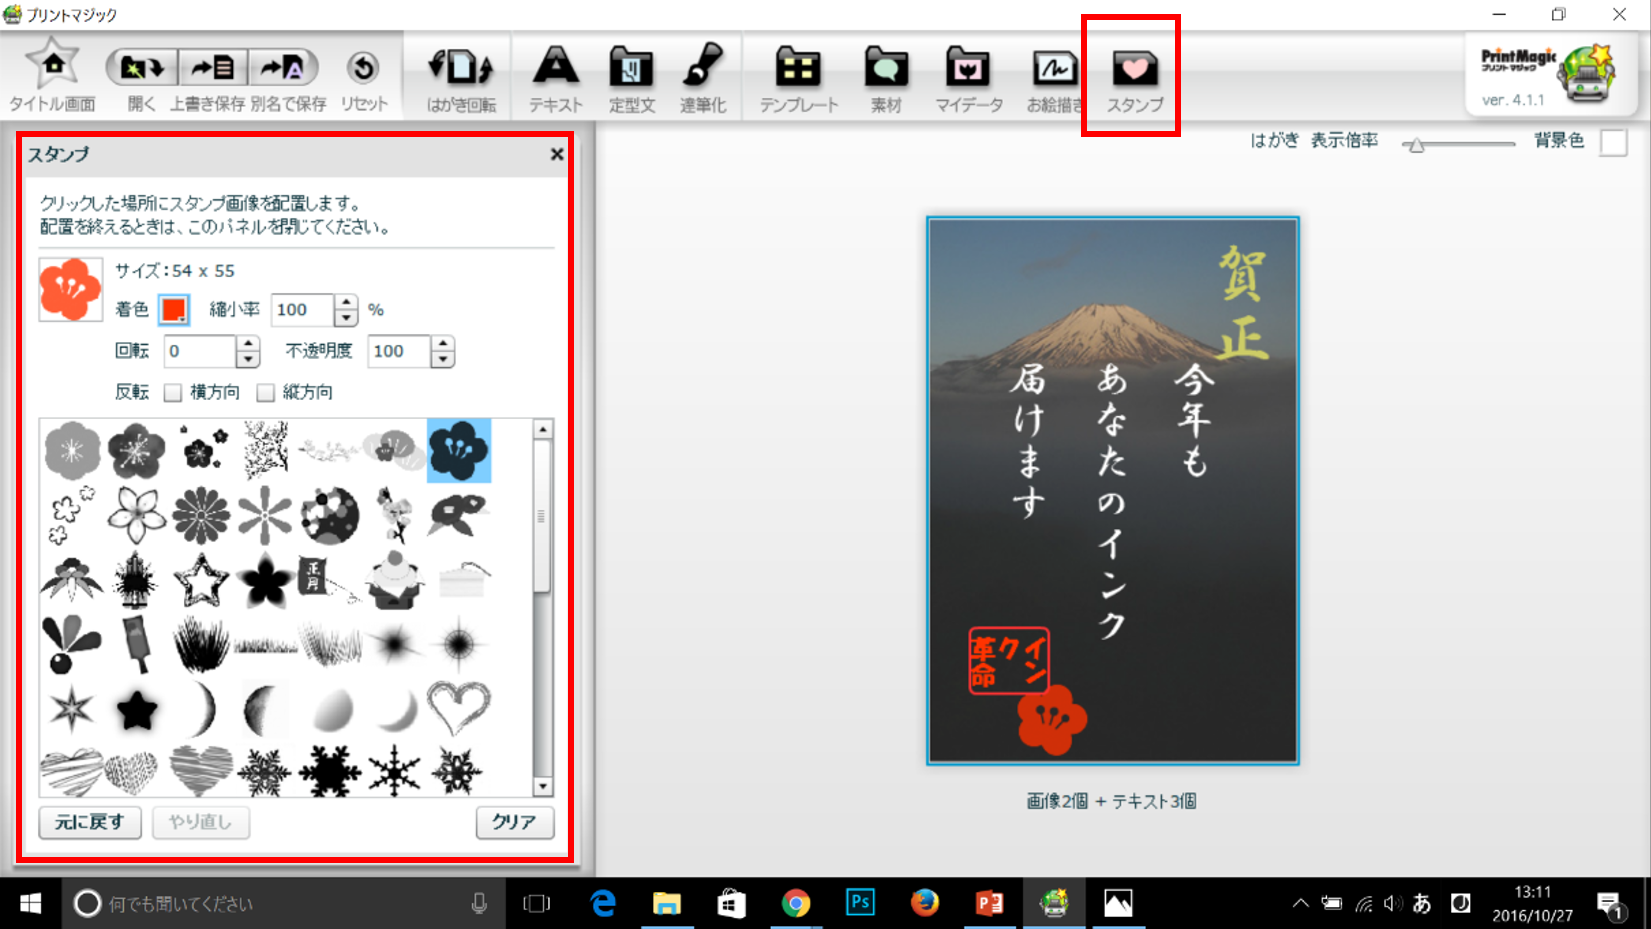Viewport: 1651px width, 929px height.
Task: Select the kagami mochi stamp
Action: pyautogui.click(x=394, y=580)
